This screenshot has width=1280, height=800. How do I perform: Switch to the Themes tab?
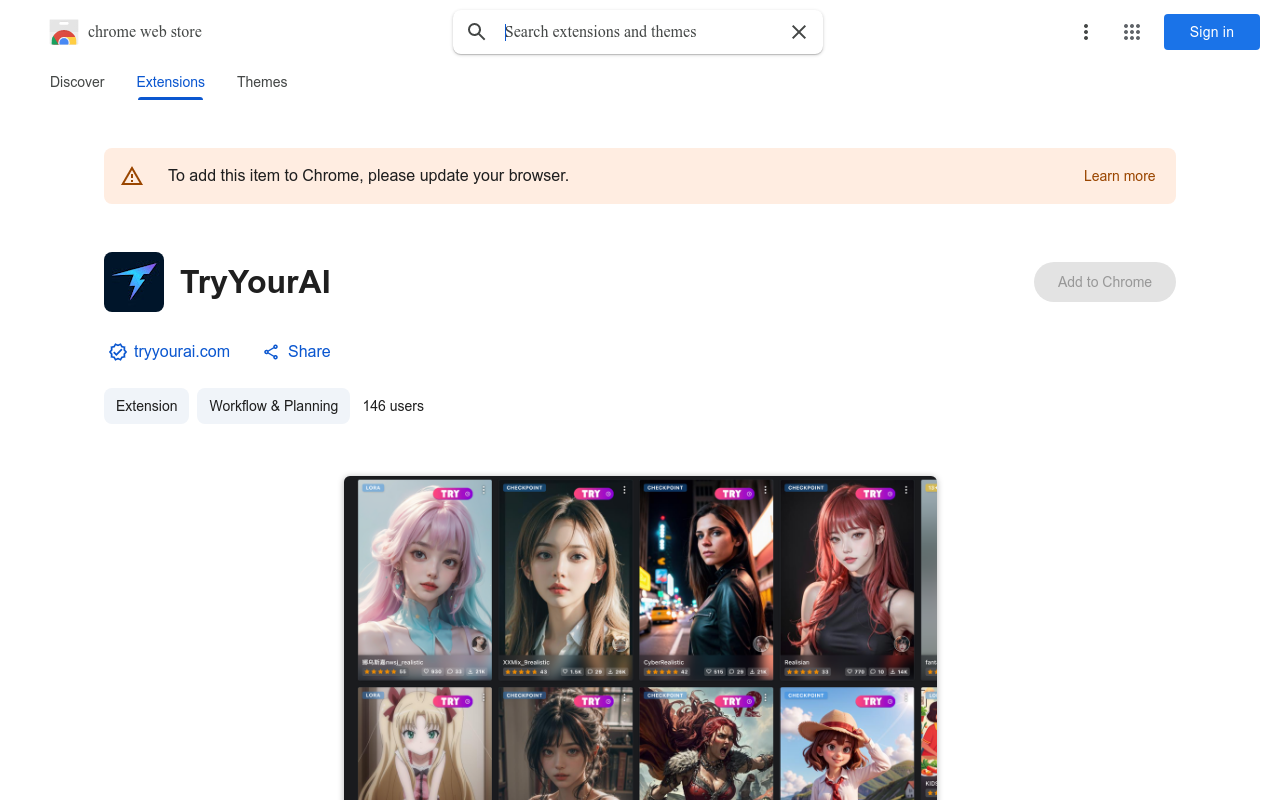click(x=262, y=82)
